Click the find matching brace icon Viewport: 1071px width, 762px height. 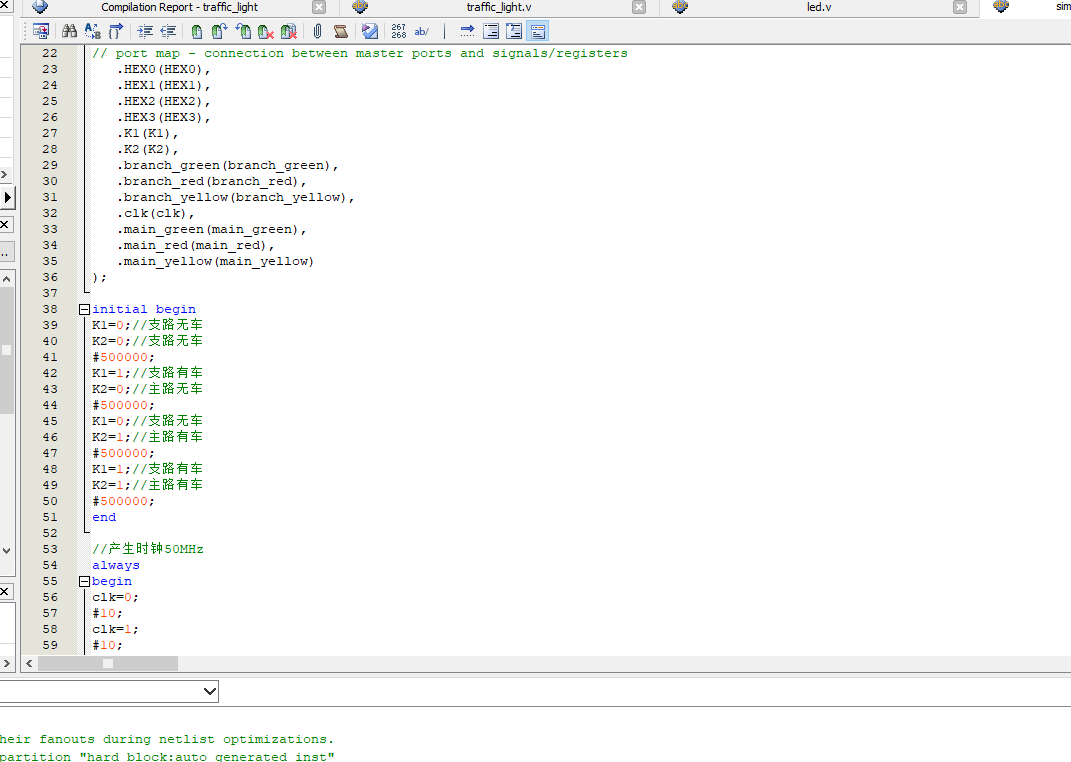tap(115, 31)
